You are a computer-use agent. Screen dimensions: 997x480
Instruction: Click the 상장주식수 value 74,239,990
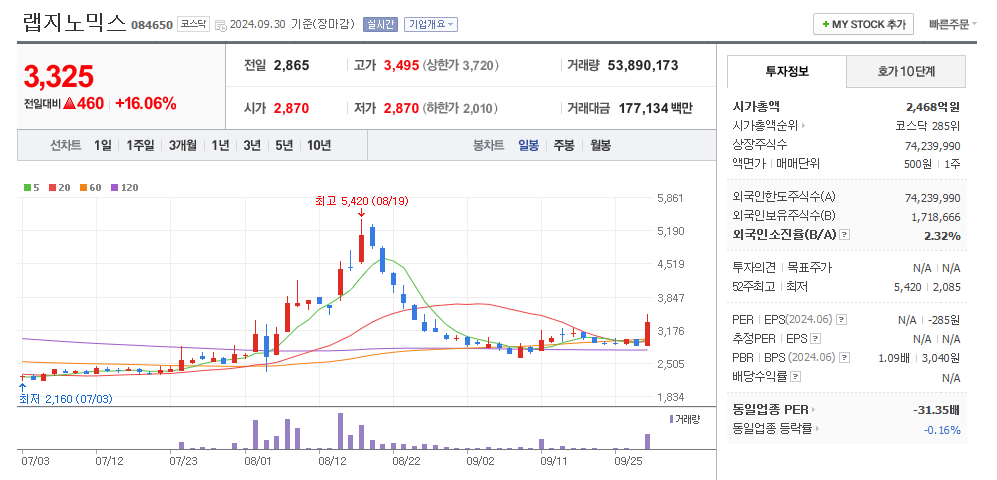[x=933, y=146]
